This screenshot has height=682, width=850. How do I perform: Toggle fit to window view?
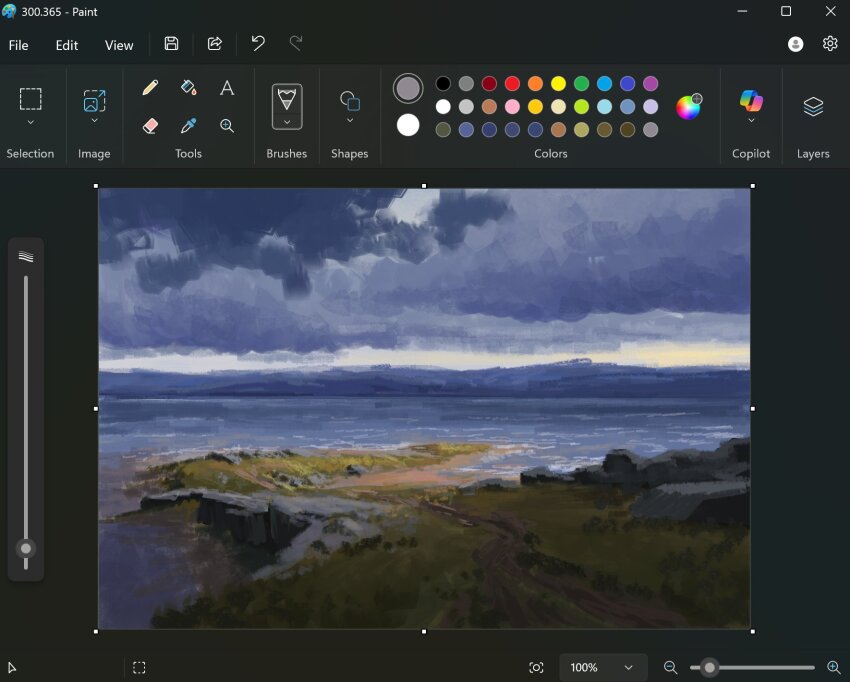pyautogui.click(x=536, y=668)
